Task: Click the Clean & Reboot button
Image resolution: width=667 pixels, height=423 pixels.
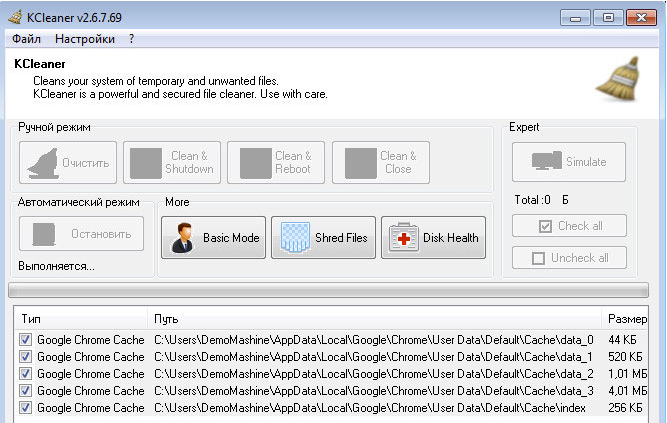Action: (275, 162)
